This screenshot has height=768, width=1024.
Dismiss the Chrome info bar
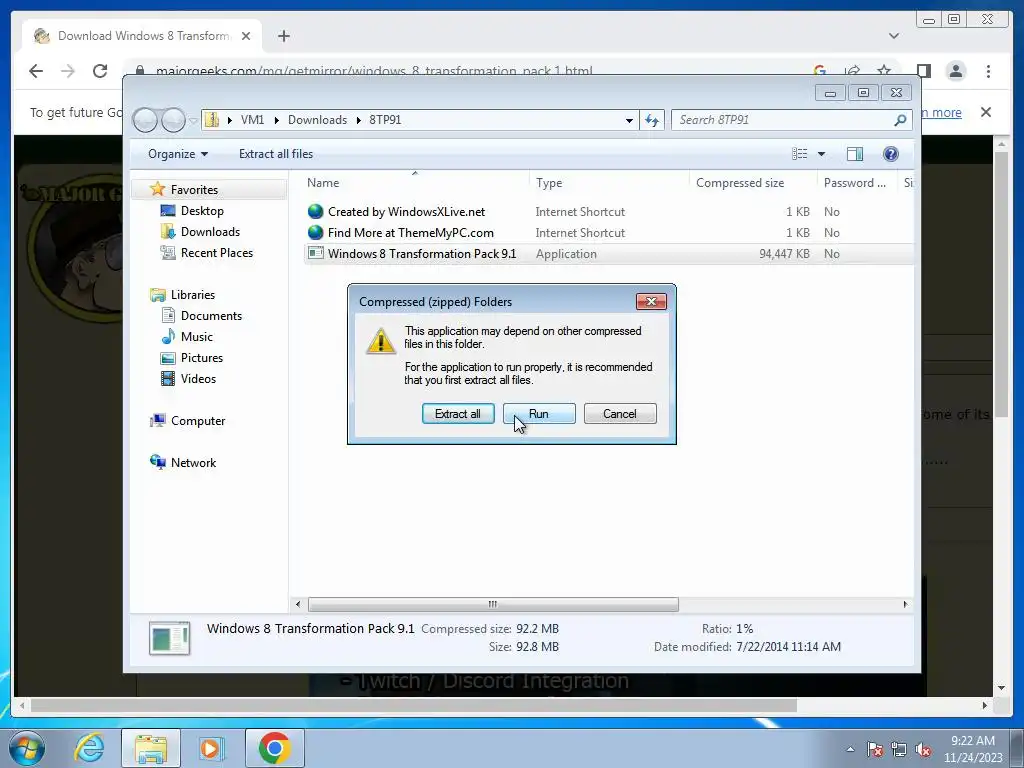(x=986, y=112)
